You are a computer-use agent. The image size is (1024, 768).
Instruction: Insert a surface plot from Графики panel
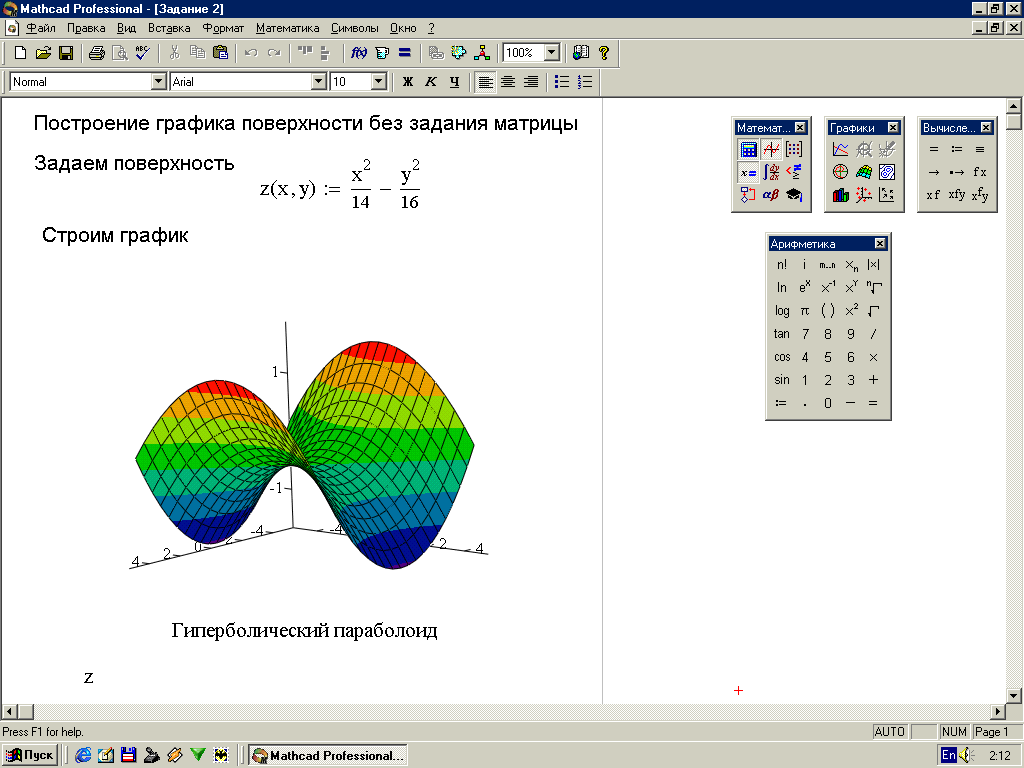coord(863,172)
